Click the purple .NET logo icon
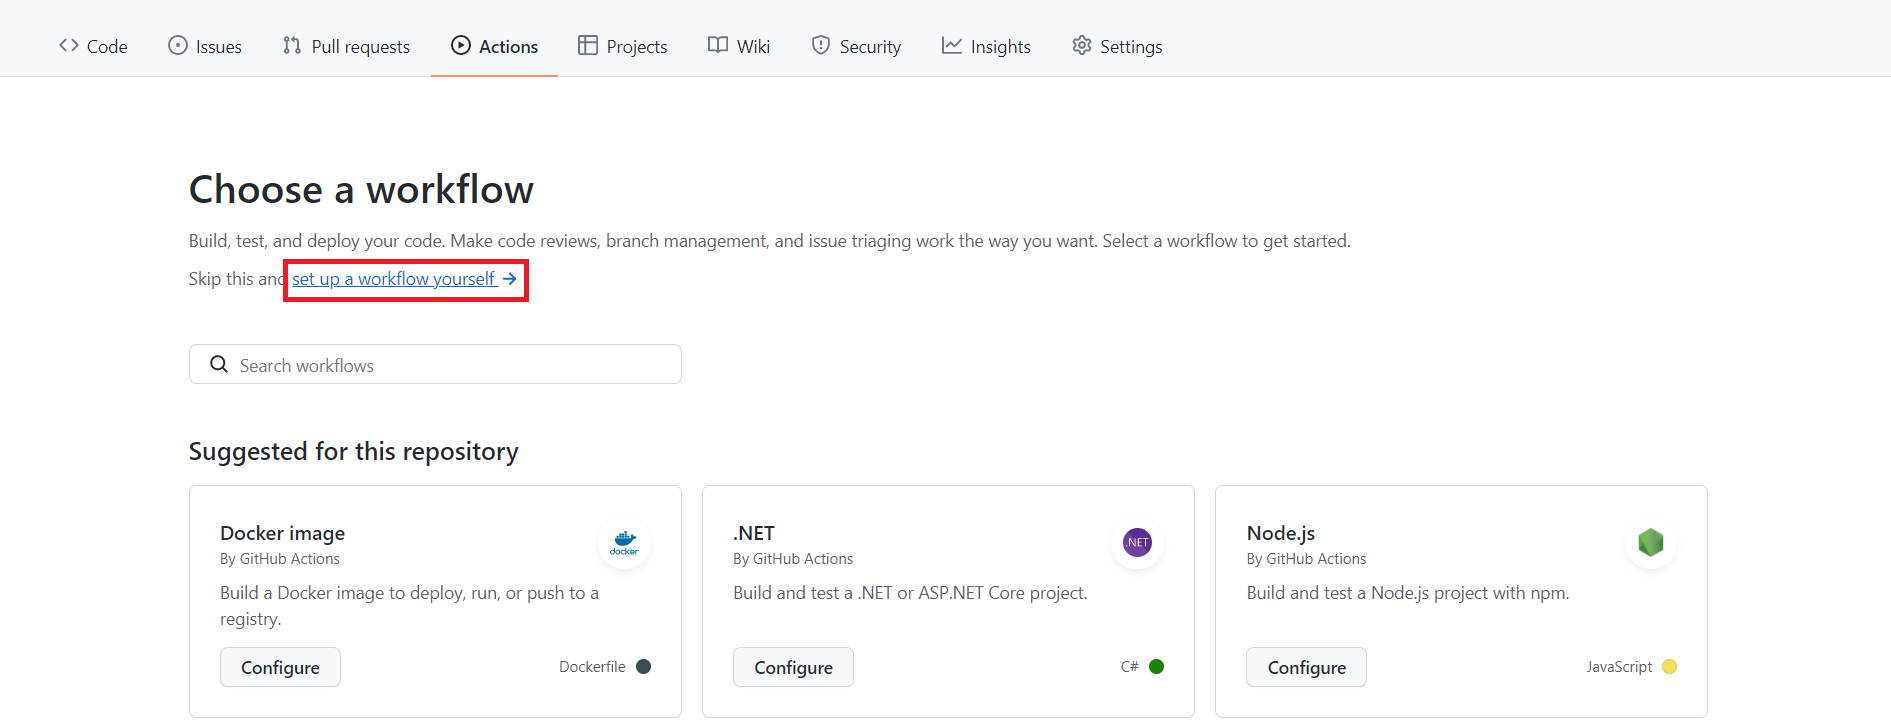The width and height of the screenshot is (1891, 726). pos(1138,543)
